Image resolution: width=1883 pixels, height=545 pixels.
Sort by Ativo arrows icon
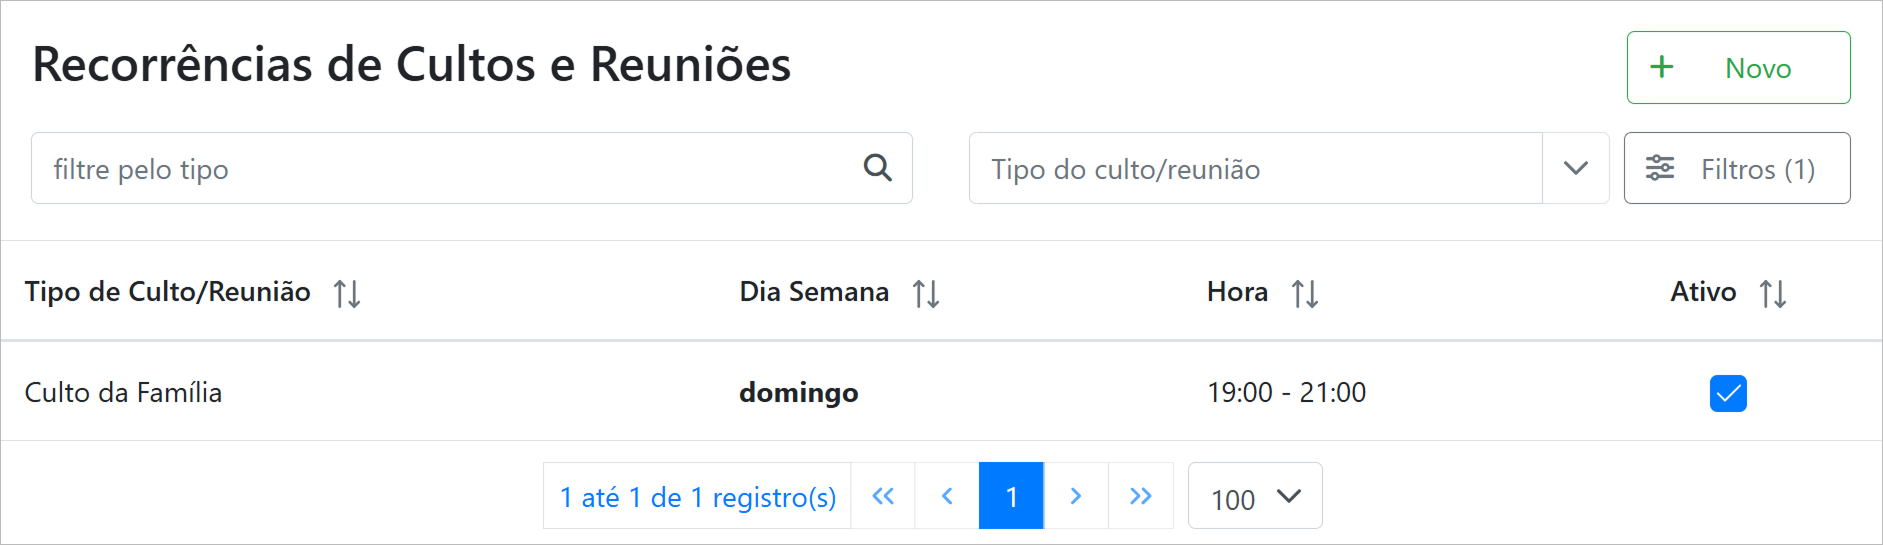point(1773,293)
